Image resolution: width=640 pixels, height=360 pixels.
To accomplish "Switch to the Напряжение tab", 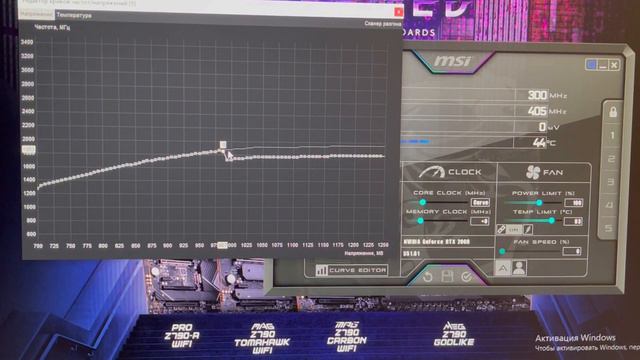I will (37, 13).
